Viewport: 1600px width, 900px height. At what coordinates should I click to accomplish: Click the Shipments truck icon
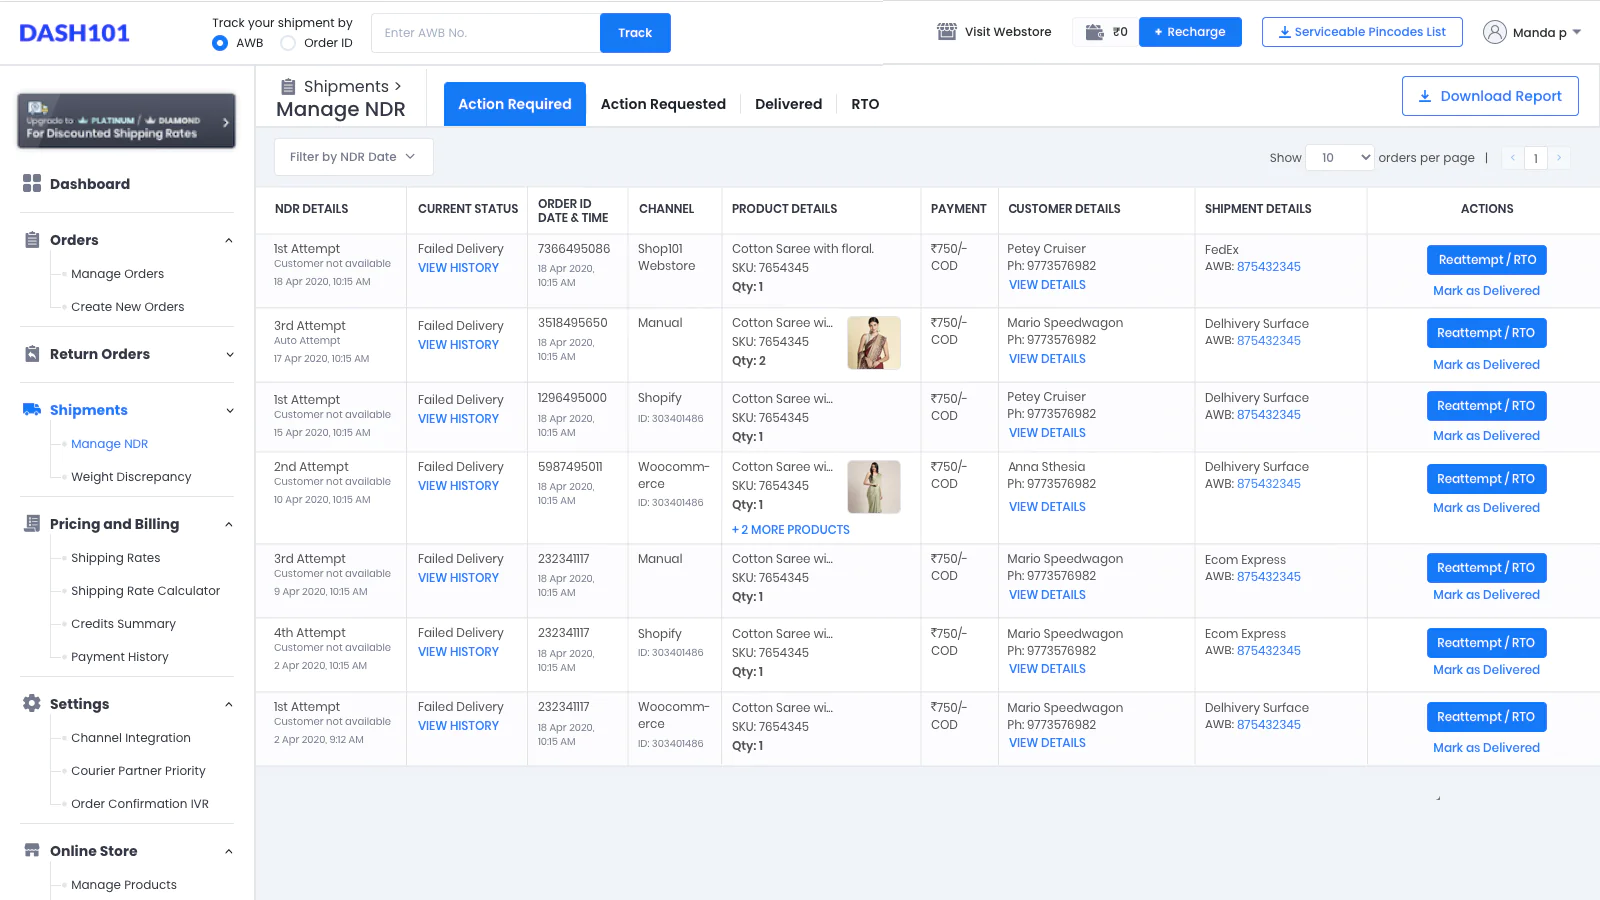tap(32, 410)
